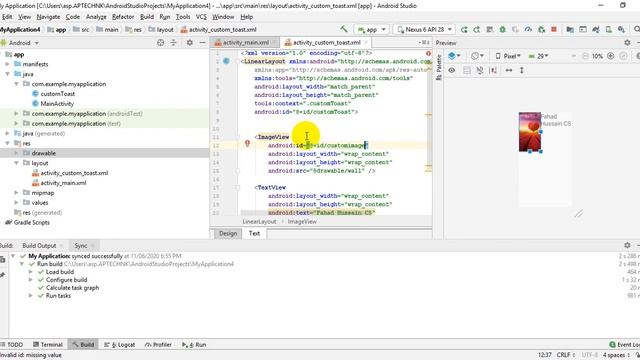Viewport: 640px width, 360px height.
Task: Click the apply changes restart icon
Action: point(476,29)
